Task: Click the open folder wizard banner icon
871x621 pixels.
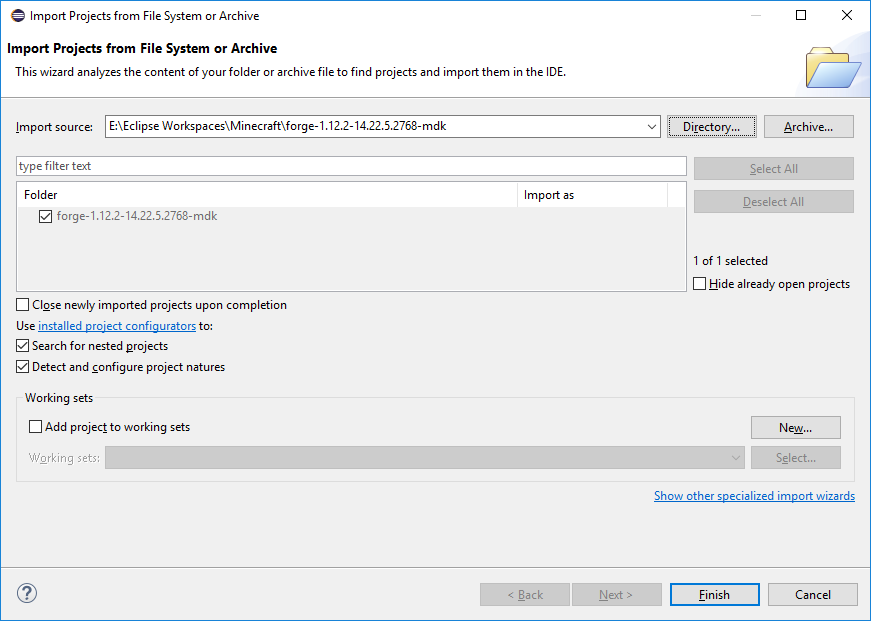Action: (x=833, y=68)
